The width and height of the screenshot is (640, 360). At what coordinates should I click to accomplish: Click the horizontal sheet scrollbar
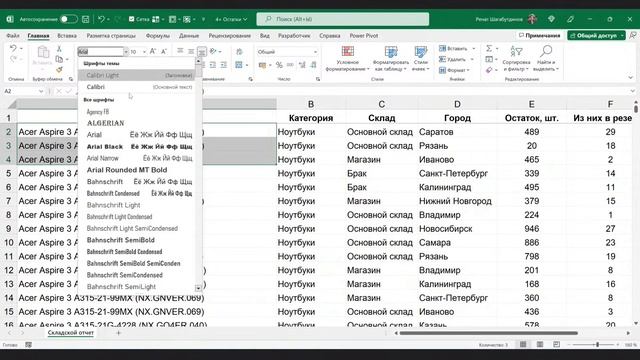coord(489,333)
